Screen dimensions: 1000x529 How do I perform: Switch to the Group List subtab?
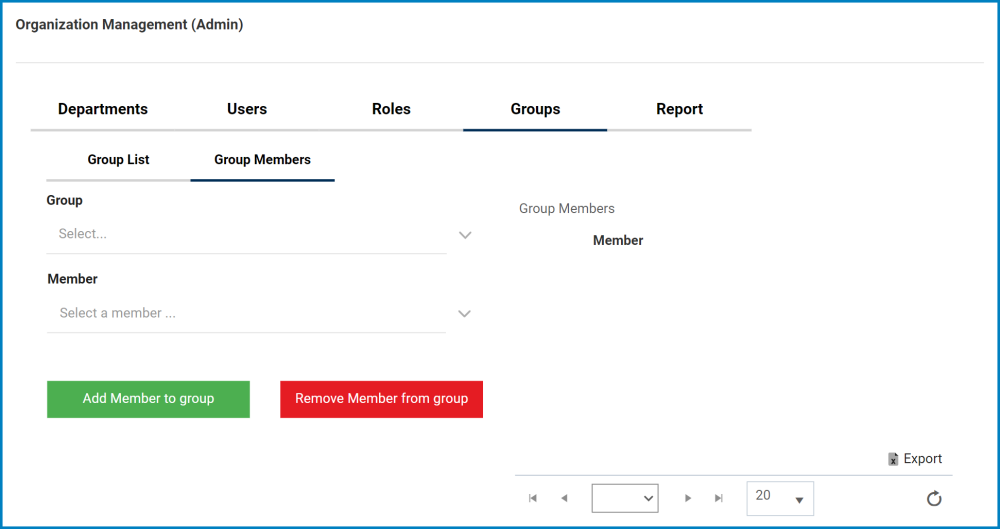[x=118, y=160]
